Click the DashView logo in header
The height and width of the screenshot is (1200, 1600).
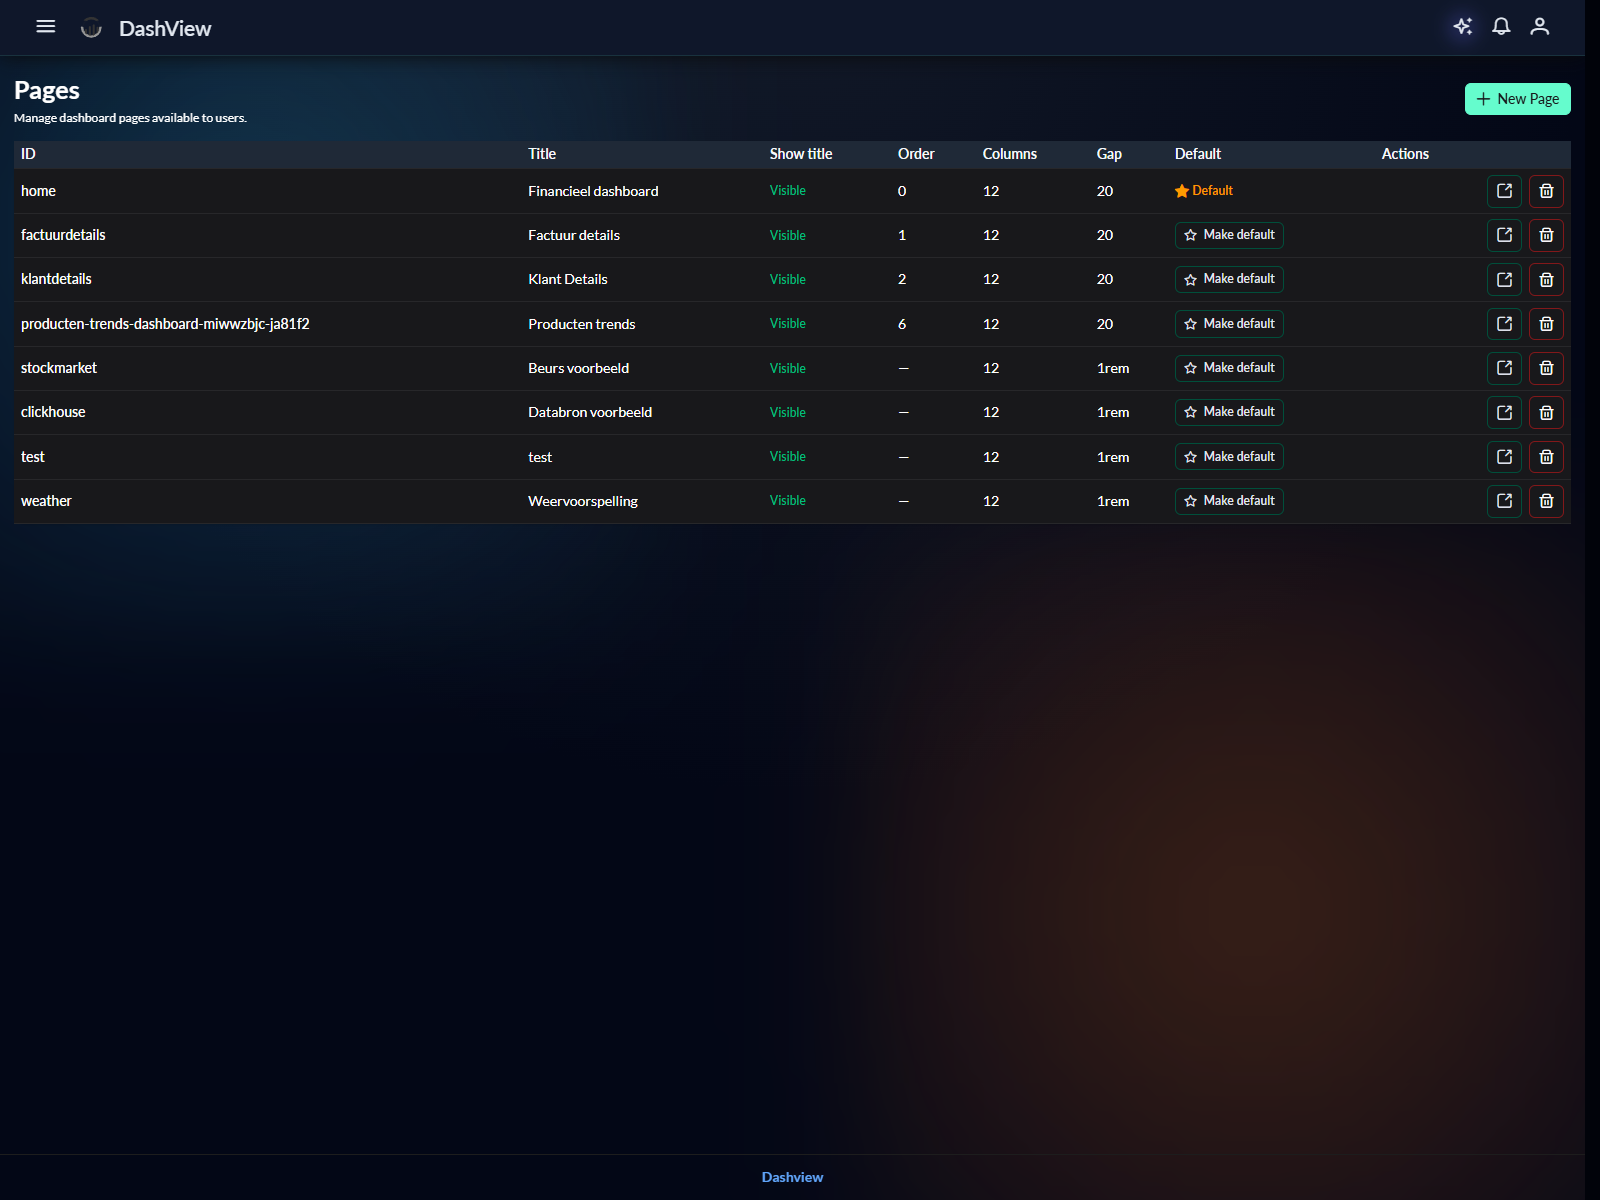pos(147,28)
